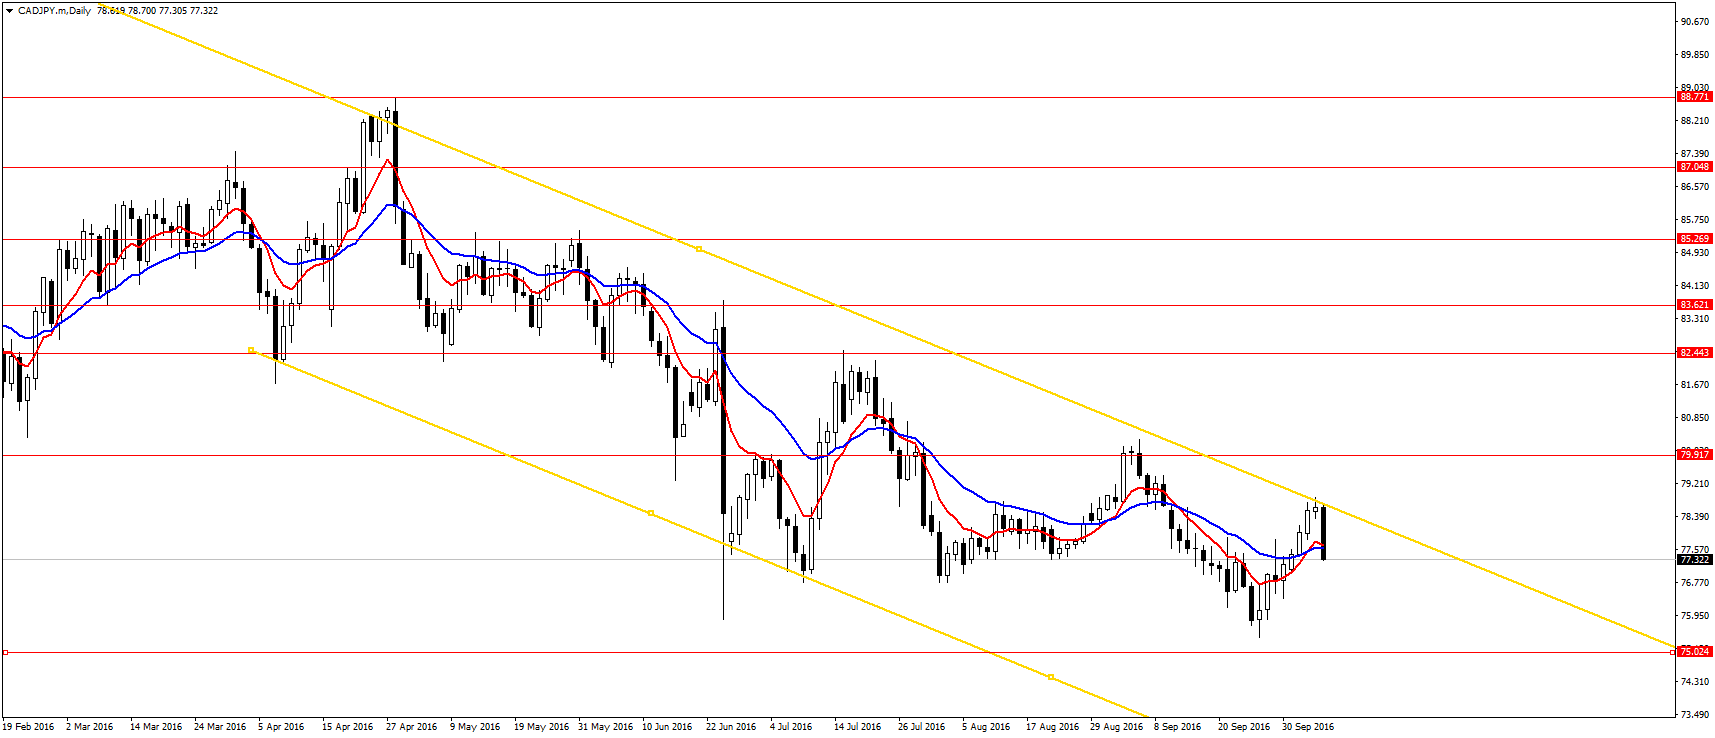Select the 88.771 horizontal line price label
The width and height of the screenshot is (1715, 738).
coord(1695,97)
